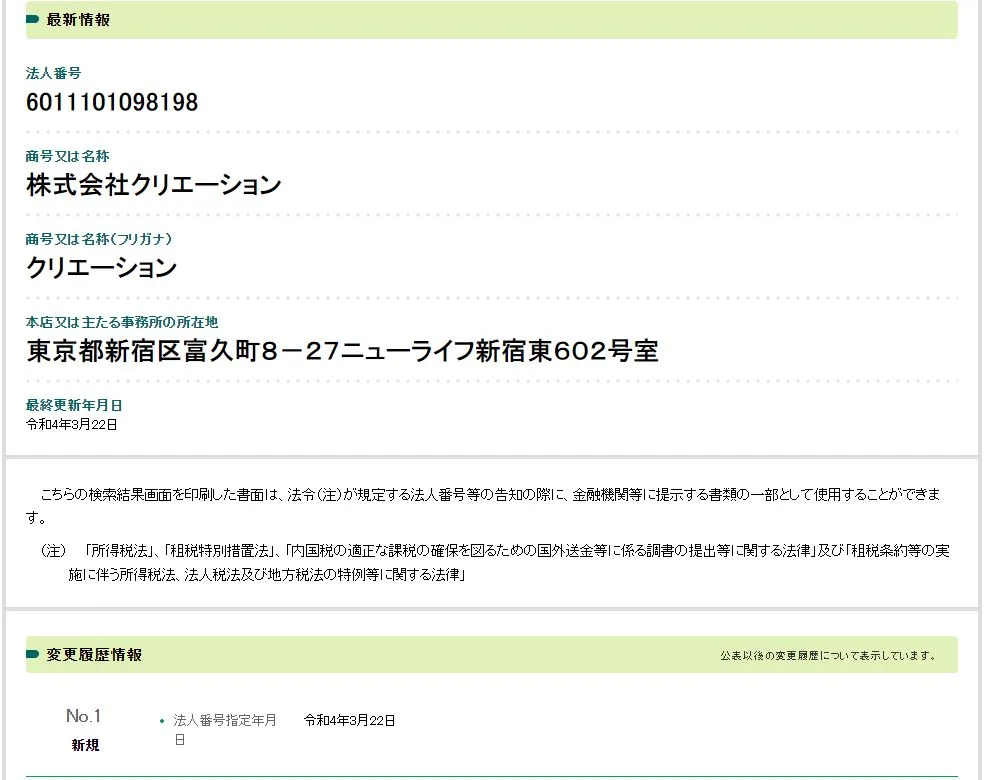Click the green marker beside 変更履歴情報 heading
985x780 pixels.
[32, 655]
